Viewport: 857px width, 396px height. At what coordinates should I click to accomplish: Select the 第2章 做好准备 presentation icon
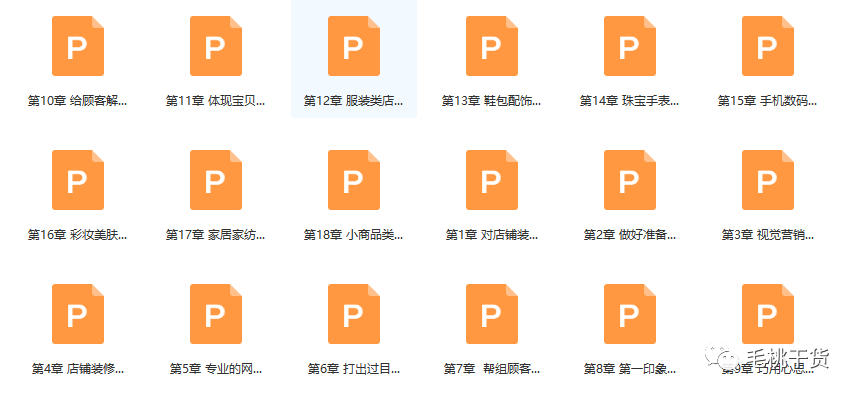(x=630, y=180)
